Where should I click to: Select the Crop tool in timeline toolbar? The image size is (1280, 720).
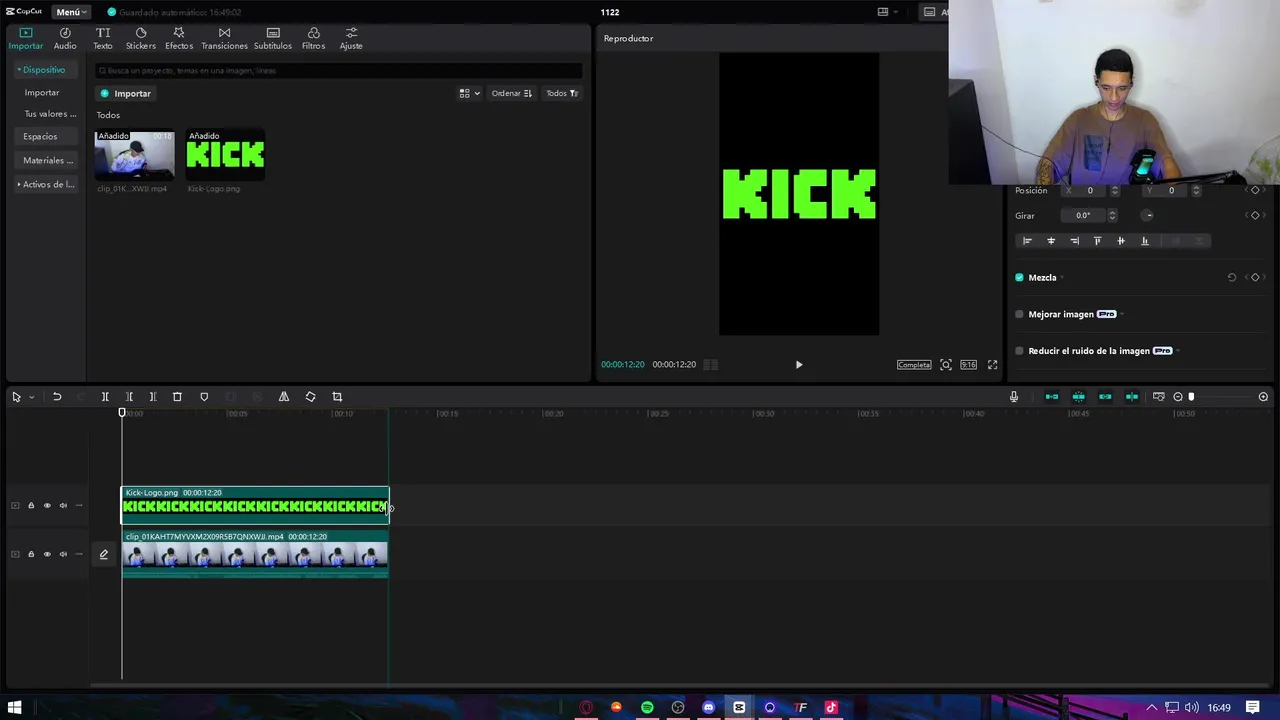[x=337, y=397]
